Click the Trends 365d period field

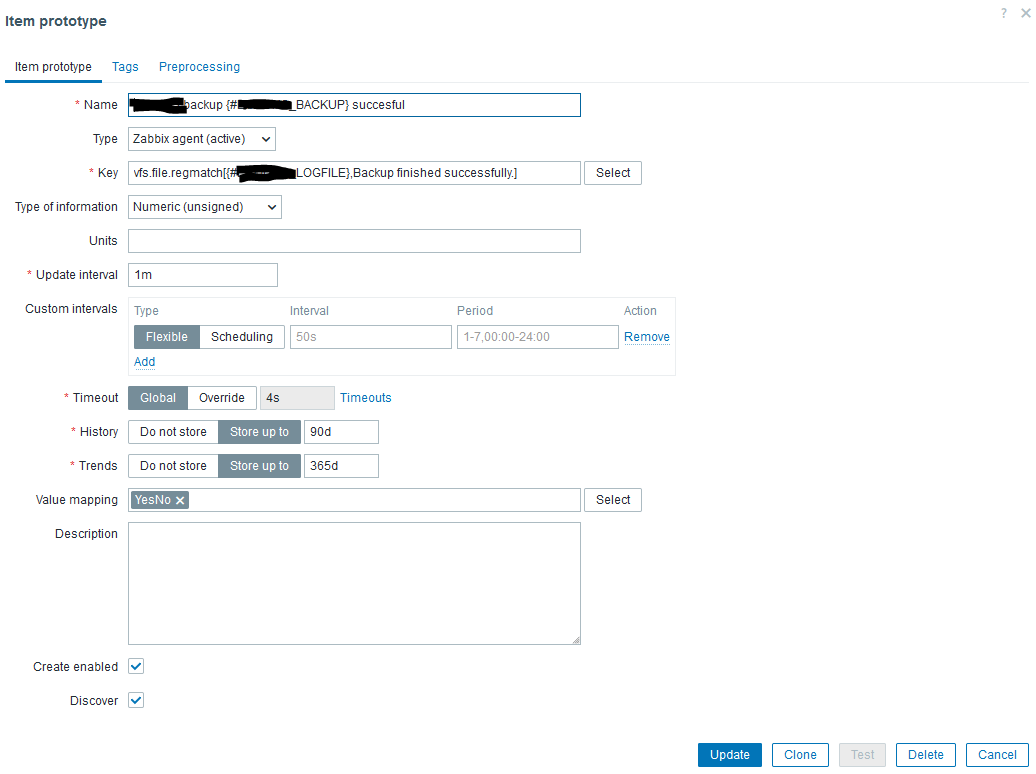[x=341, y=466]
